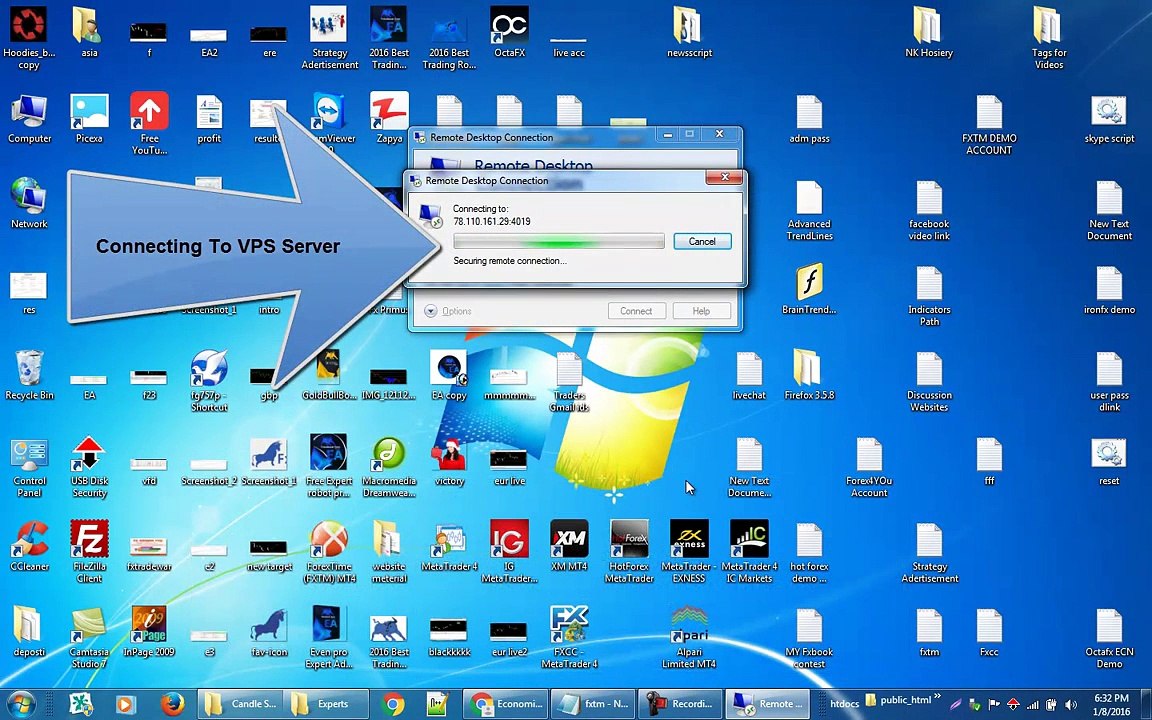Click the taskbar clock showing 6:32 PM

click(x=1111, y=704)
